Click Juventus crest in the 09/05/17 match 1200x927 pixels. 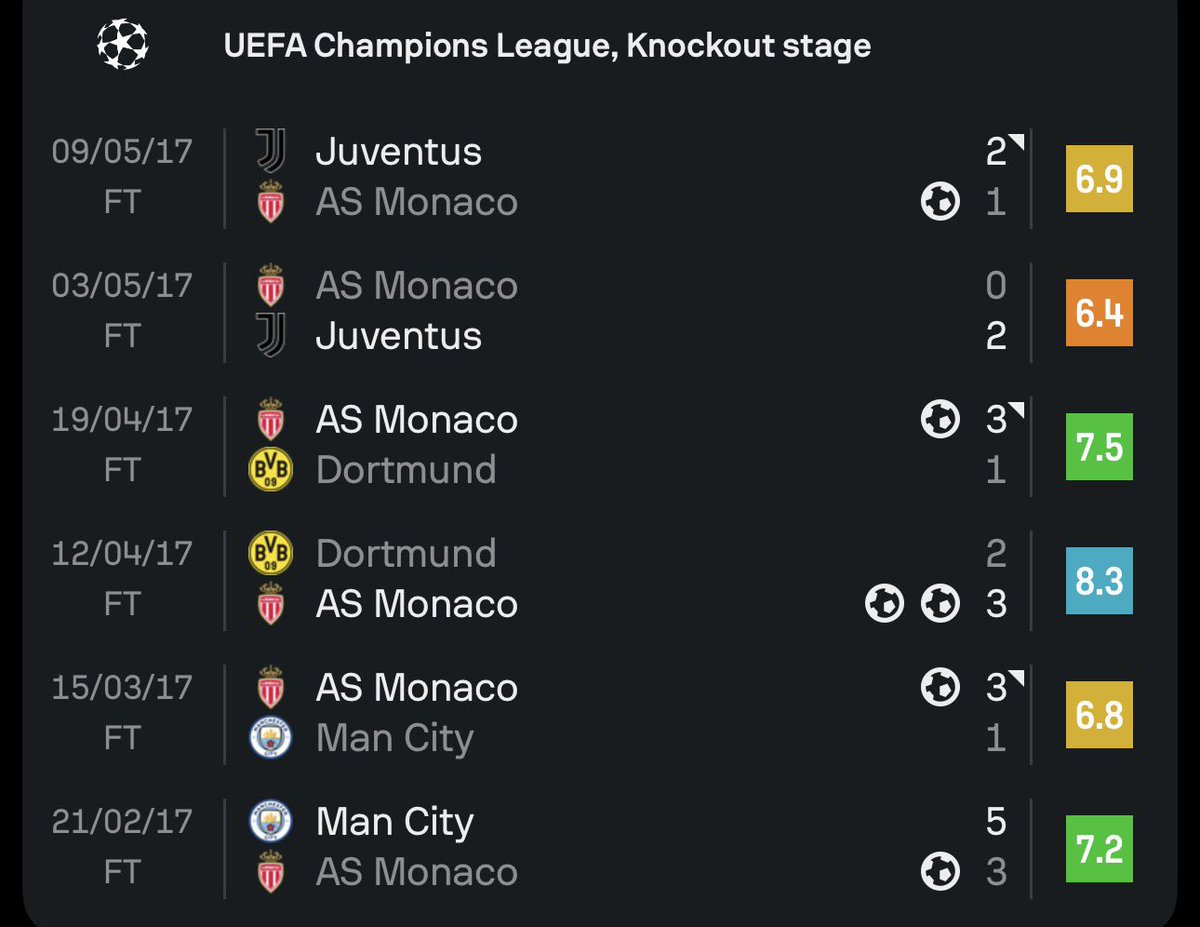coord(270,152)
